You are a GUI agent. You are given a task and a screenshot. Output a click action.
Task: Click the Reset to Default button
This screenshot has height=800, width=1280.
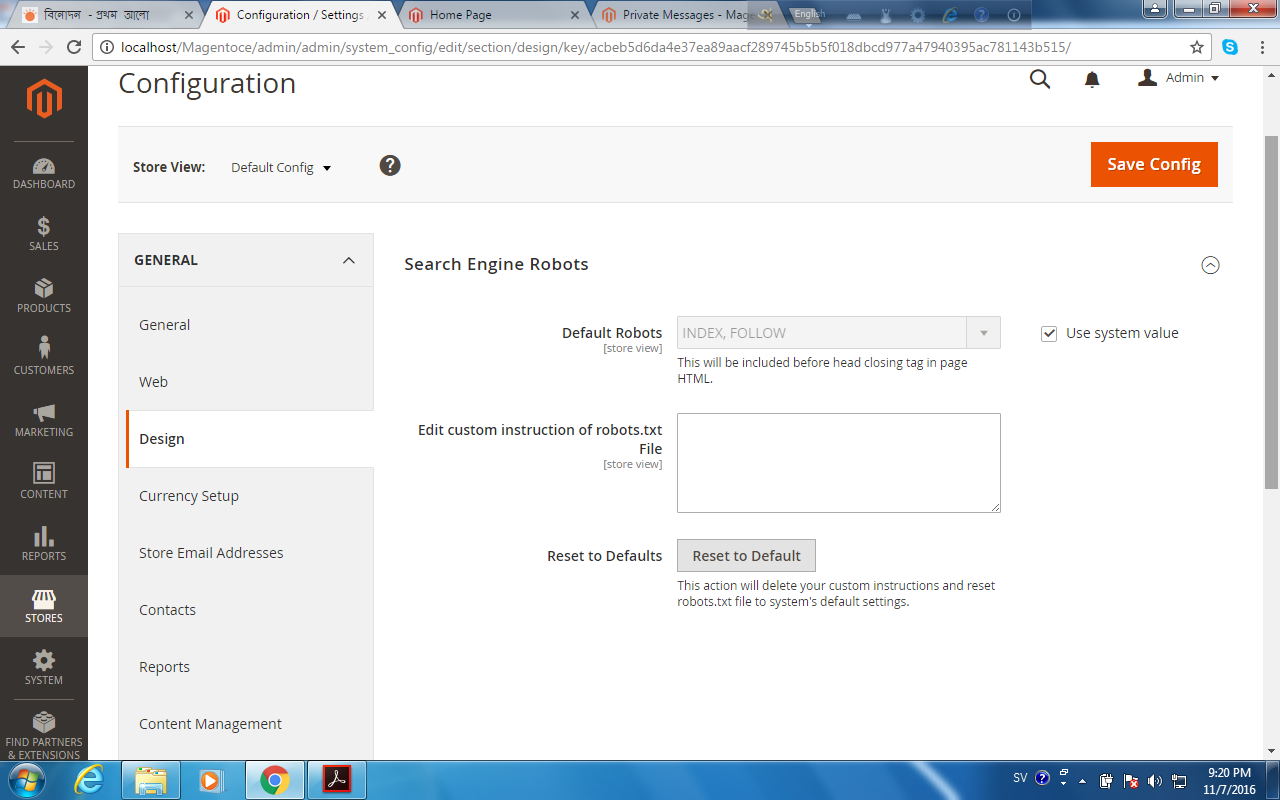746,555
